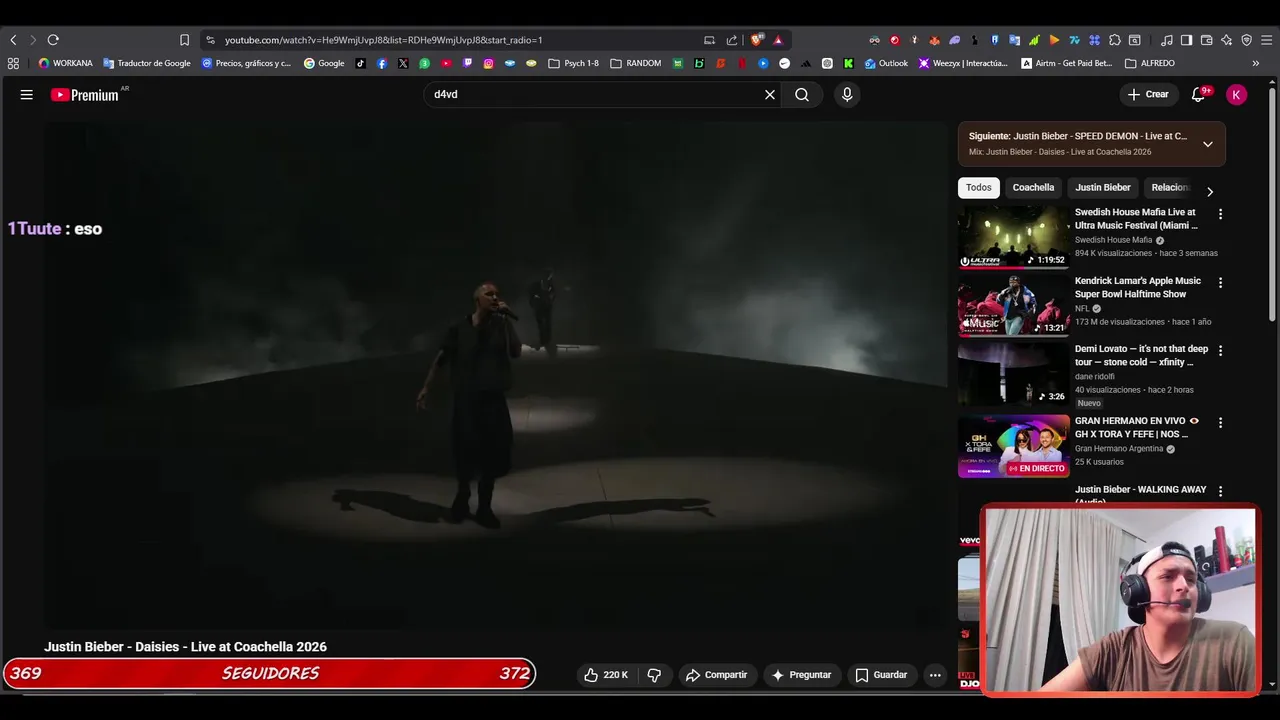Open tab groups grid icon on bookmarks bar
This screenshot has height=720, width=1280.
tap(13, 63)
